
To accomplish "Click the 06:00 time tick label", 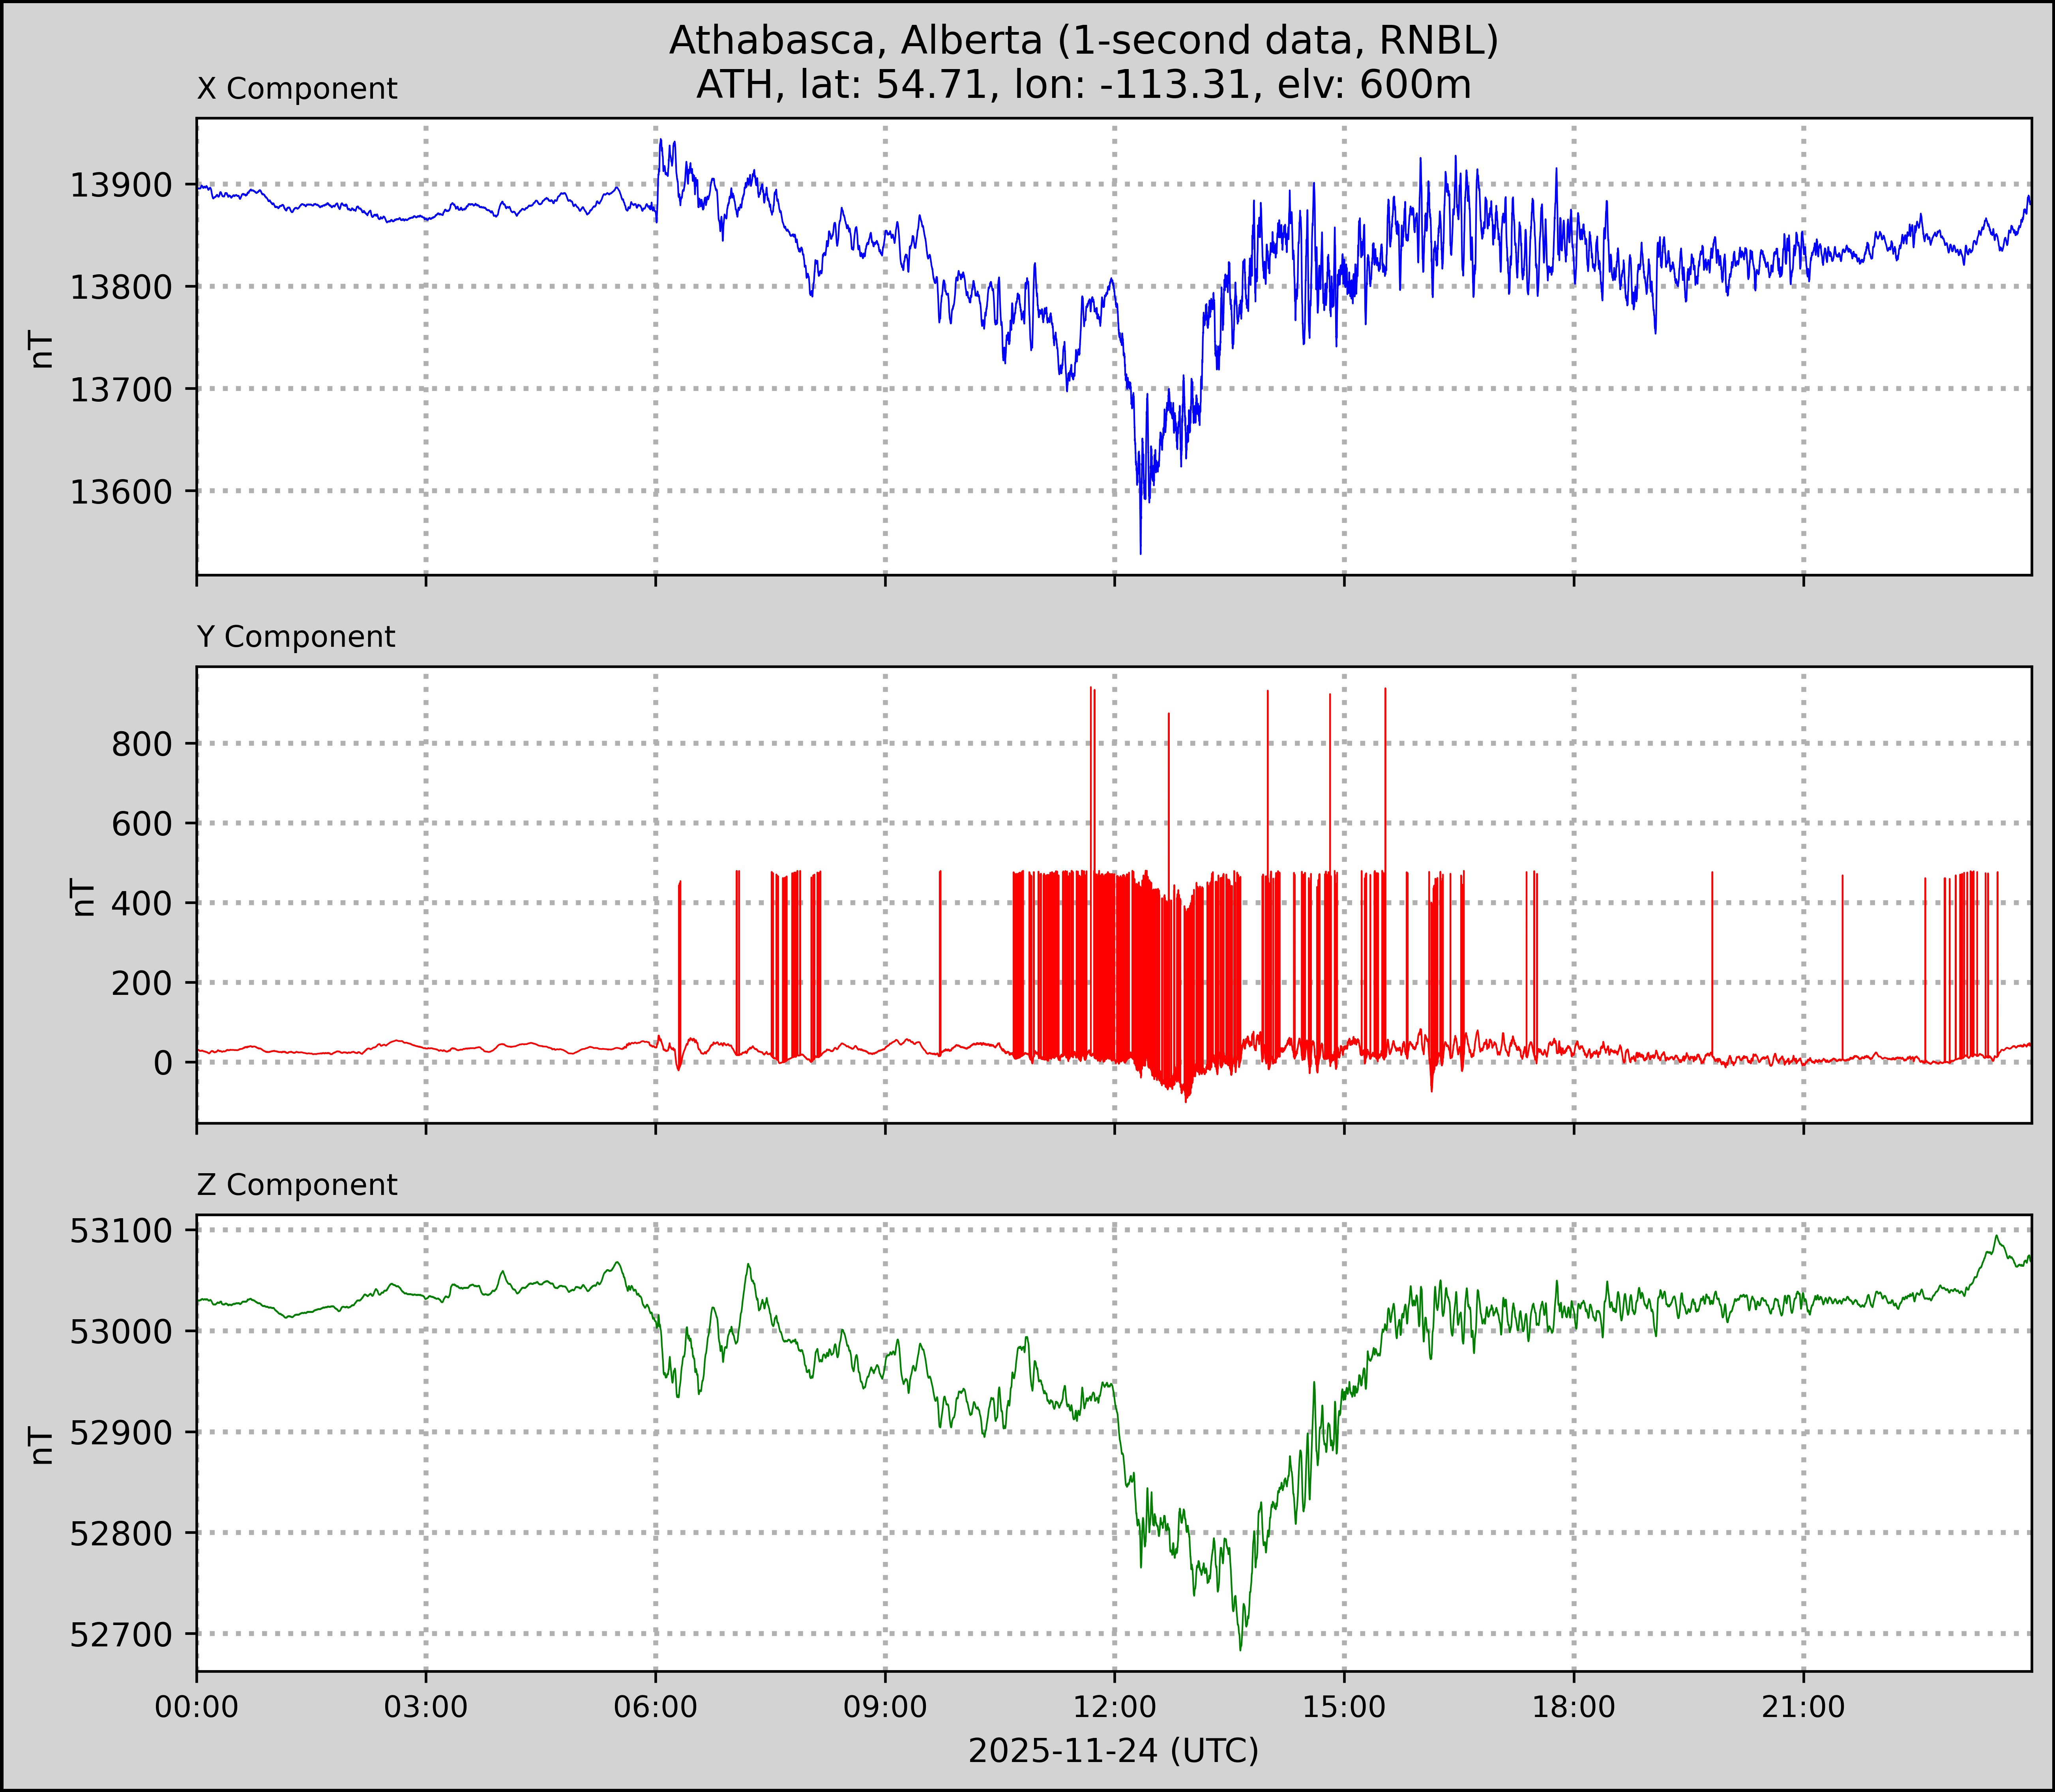I will (656, 1707).
